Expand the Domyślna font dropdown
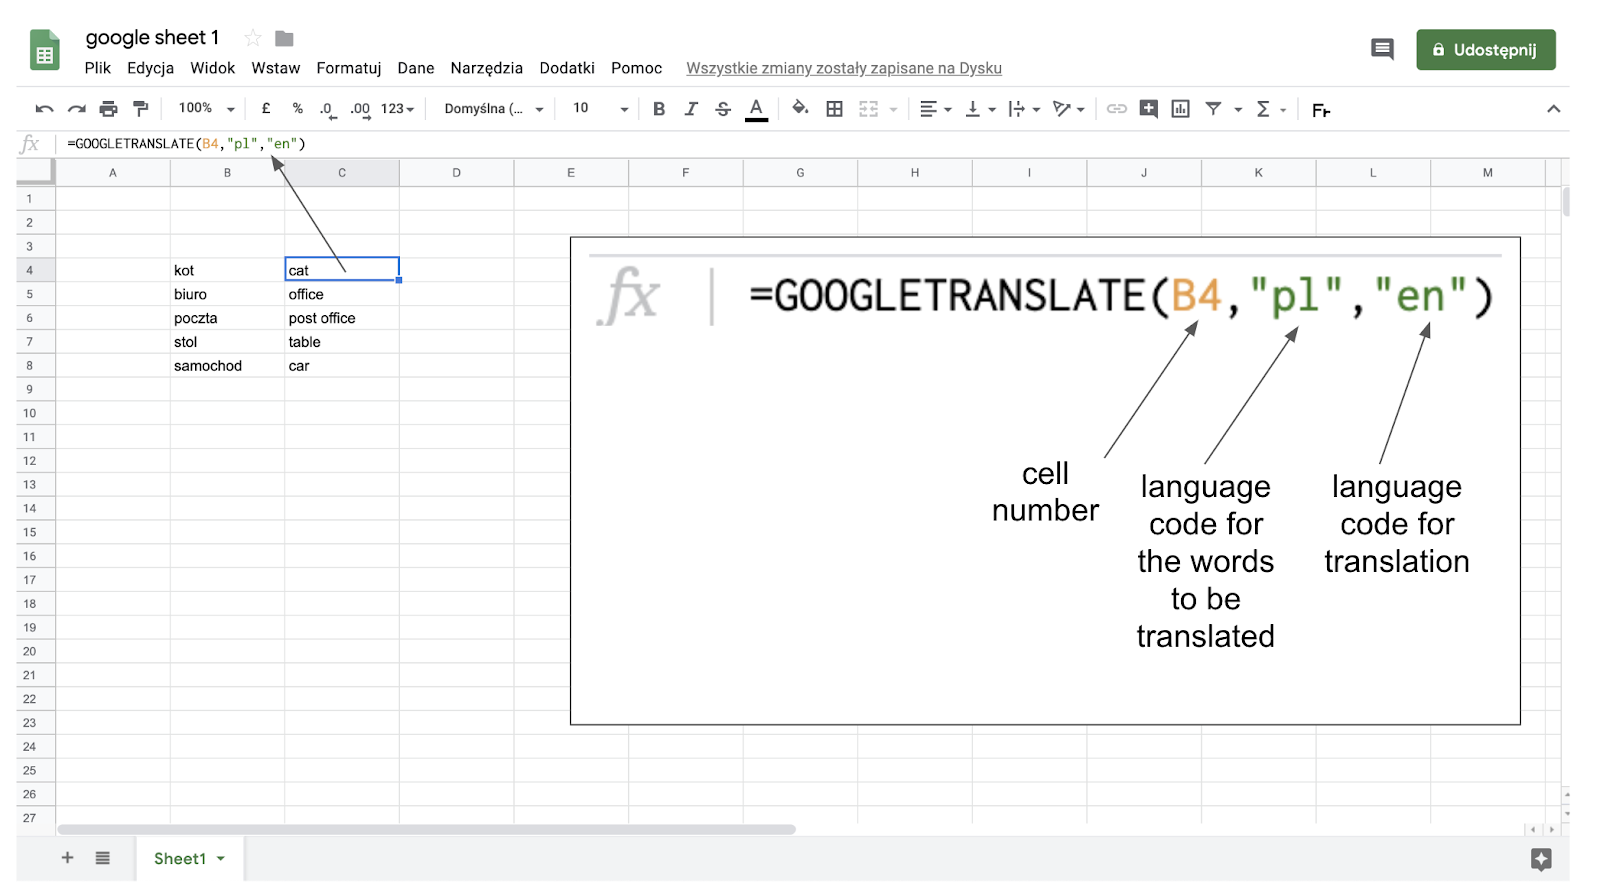This screenshot has width=1600, height=887. [x=494, y=109]
